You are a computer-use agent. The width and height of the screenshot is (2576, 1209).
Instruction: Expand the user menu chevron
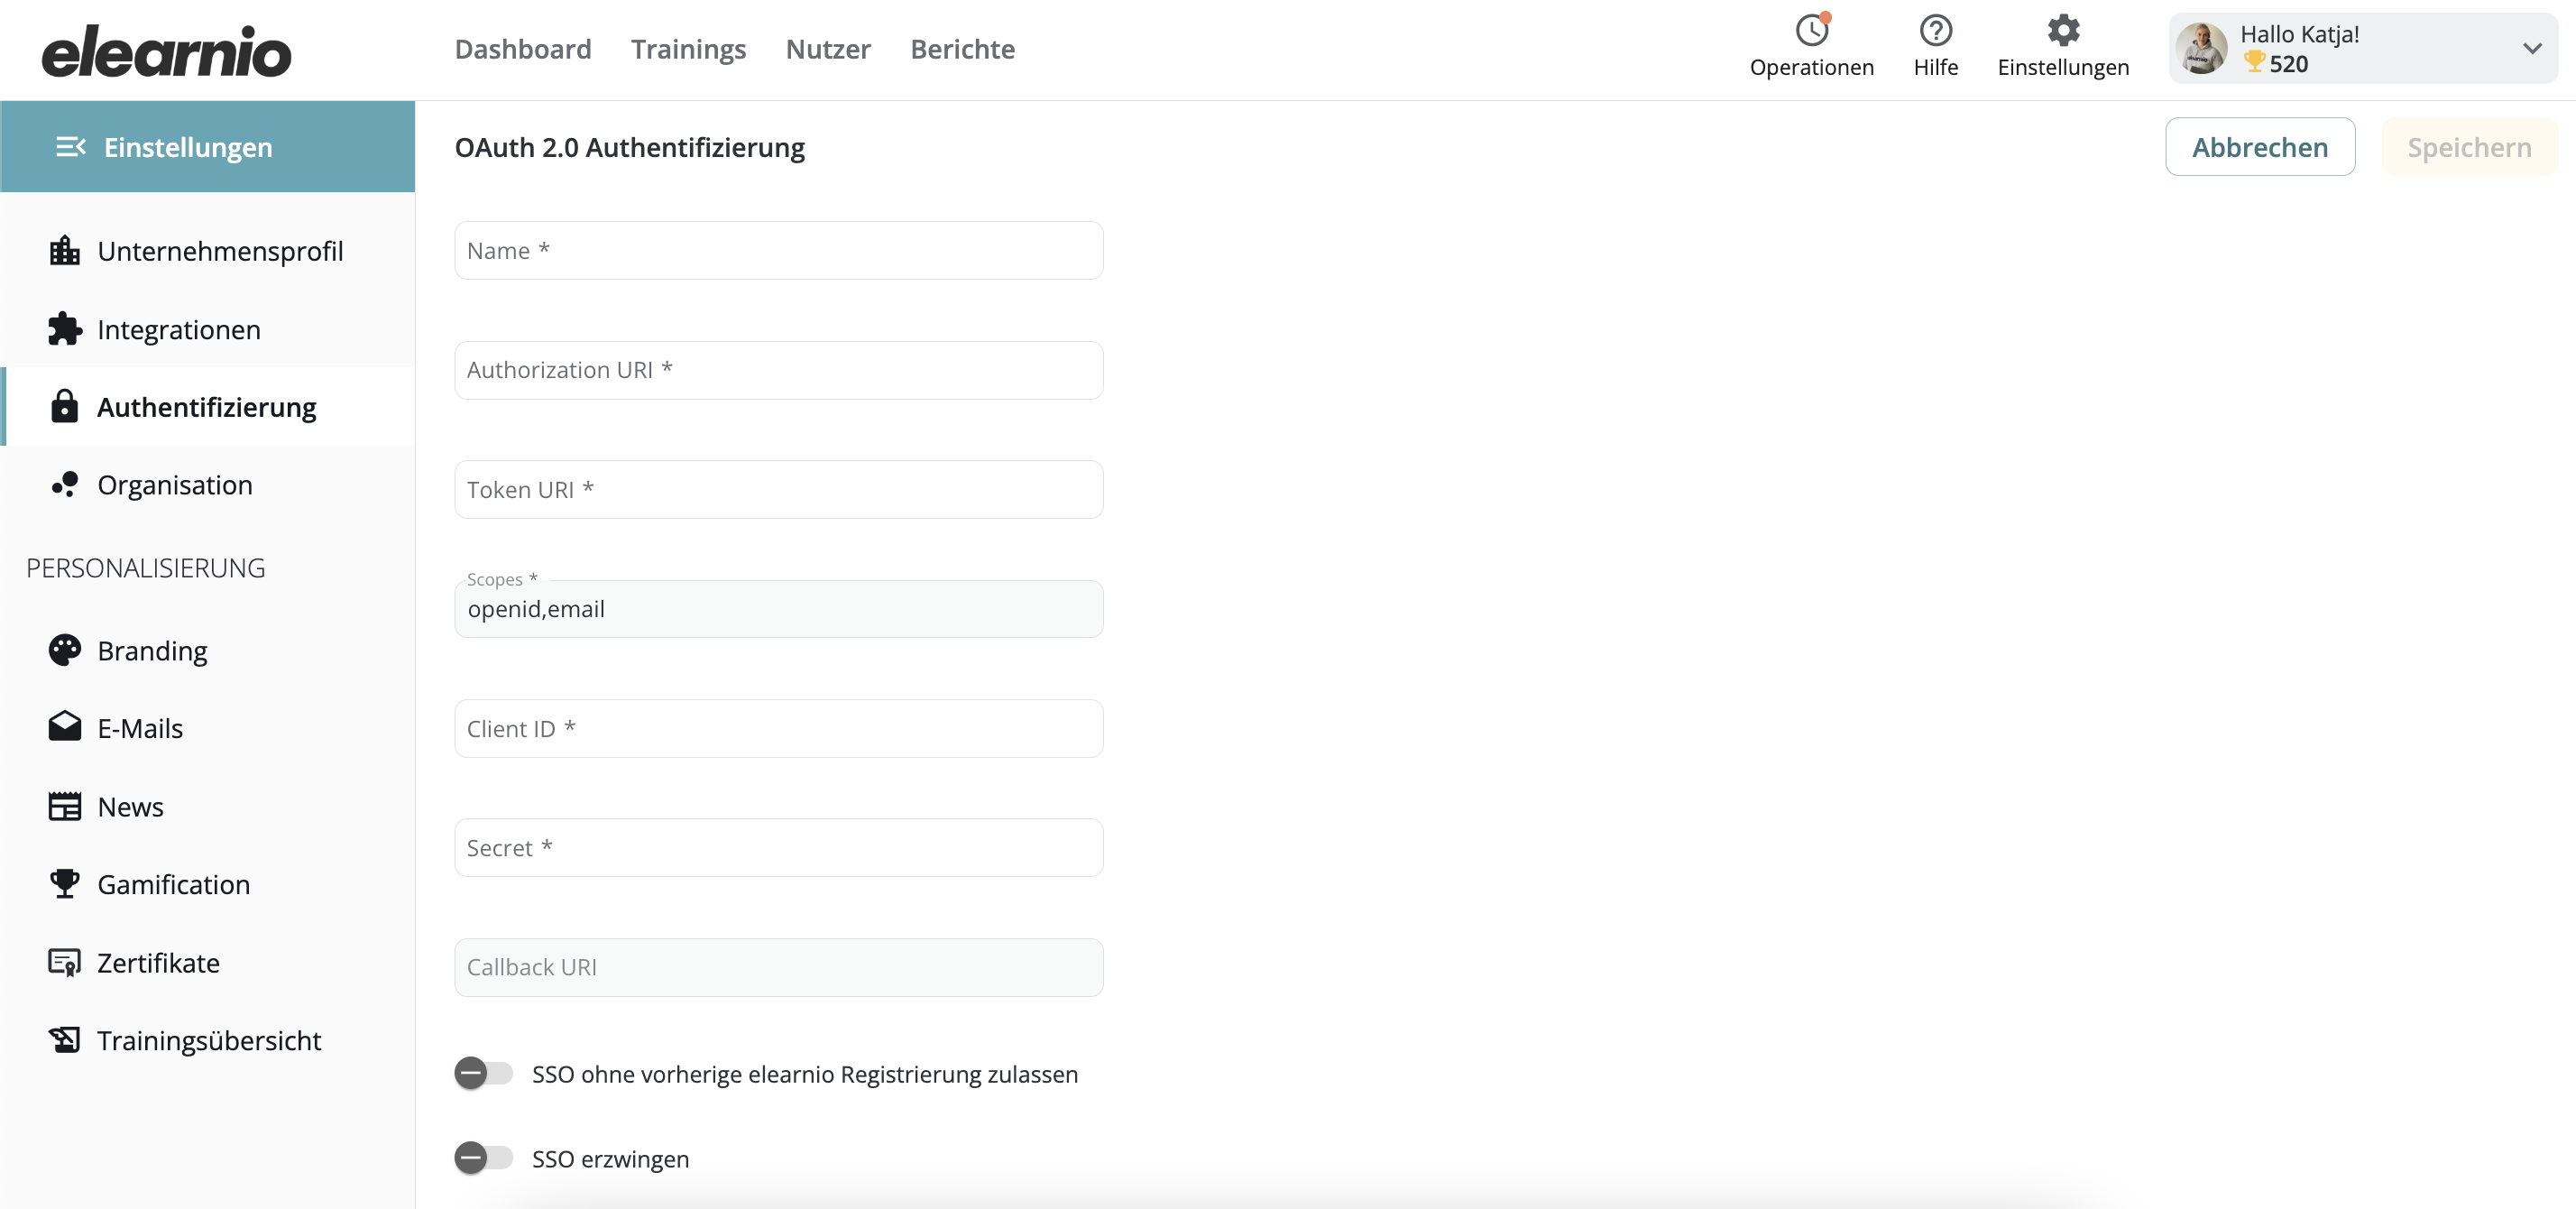pos(2532,49)
